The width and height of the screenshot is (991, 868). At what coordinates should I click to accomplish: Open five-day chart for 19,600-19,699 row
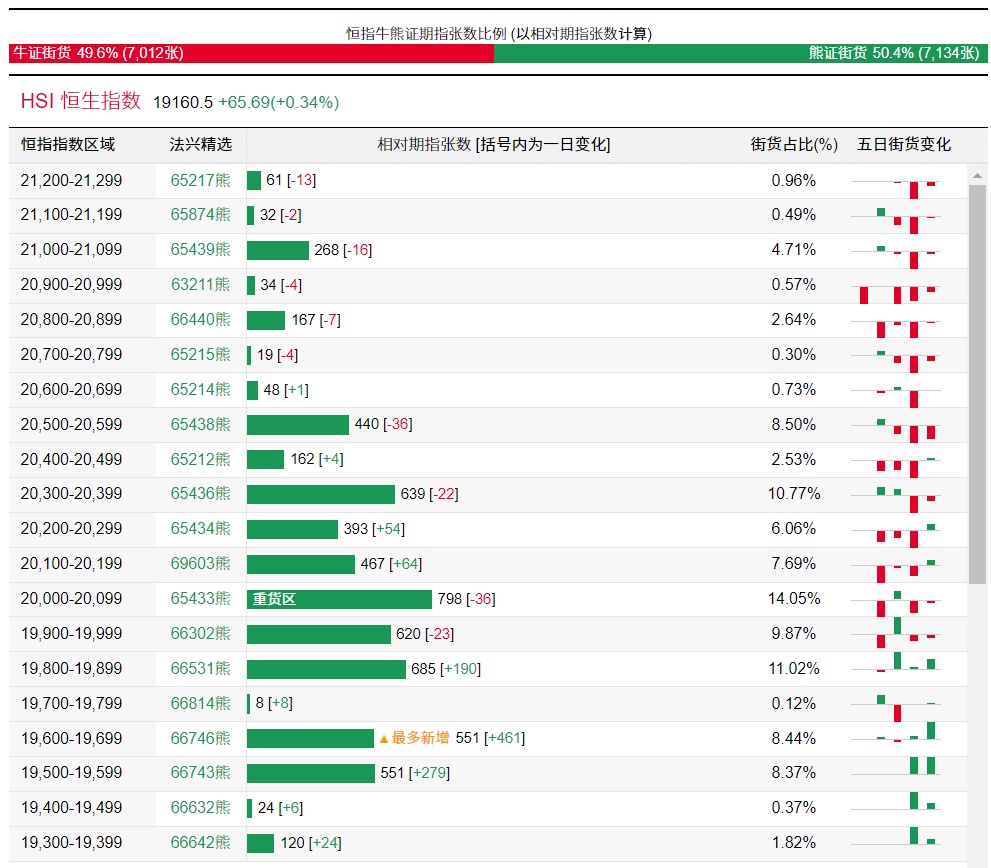[x=895, y=738]
